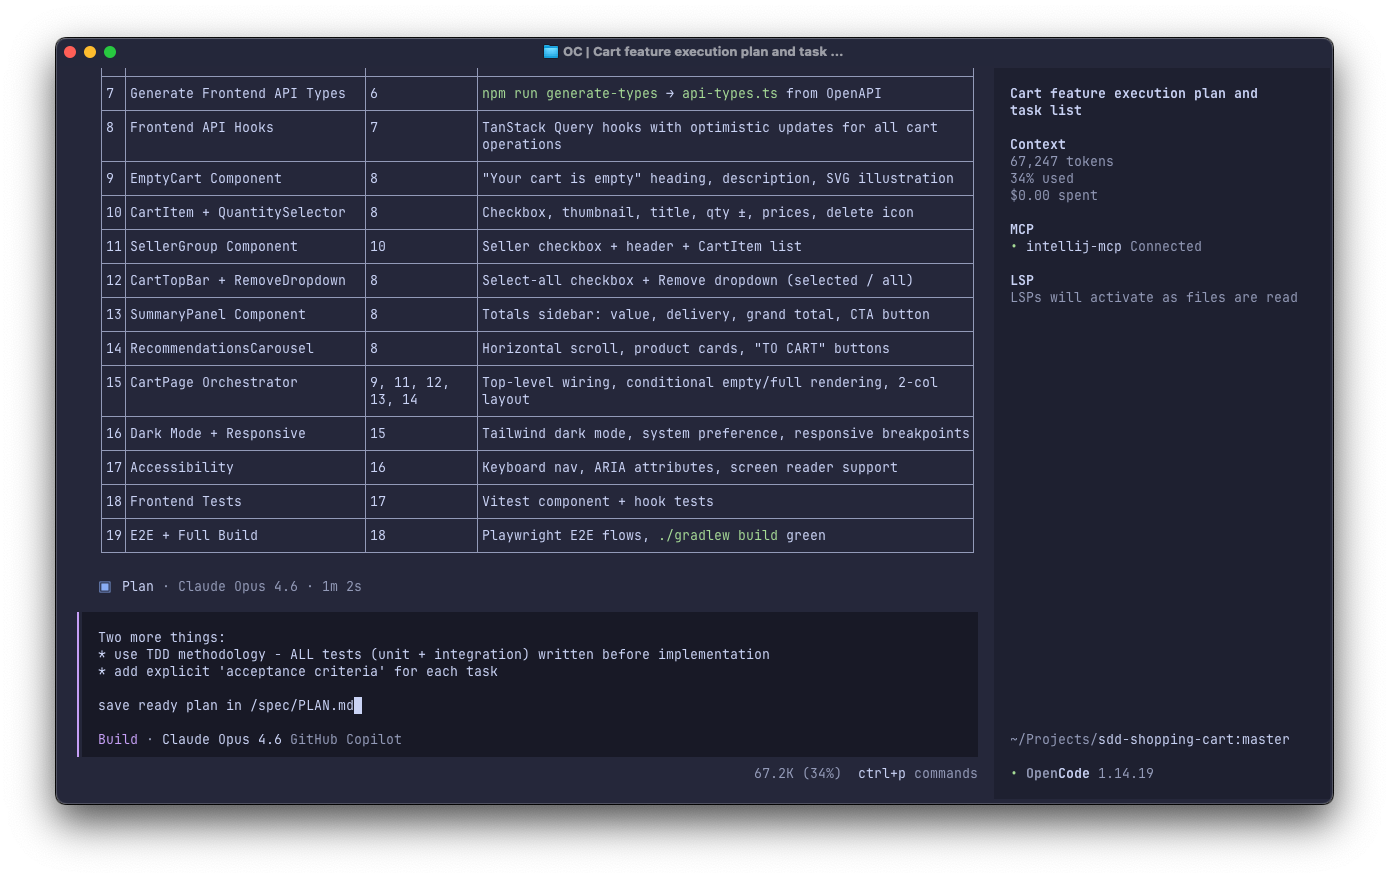Image resolution: width=1389 pixels, height=878 pixels.
Task: Click the MCP section heading
Action: (1022, 230)
